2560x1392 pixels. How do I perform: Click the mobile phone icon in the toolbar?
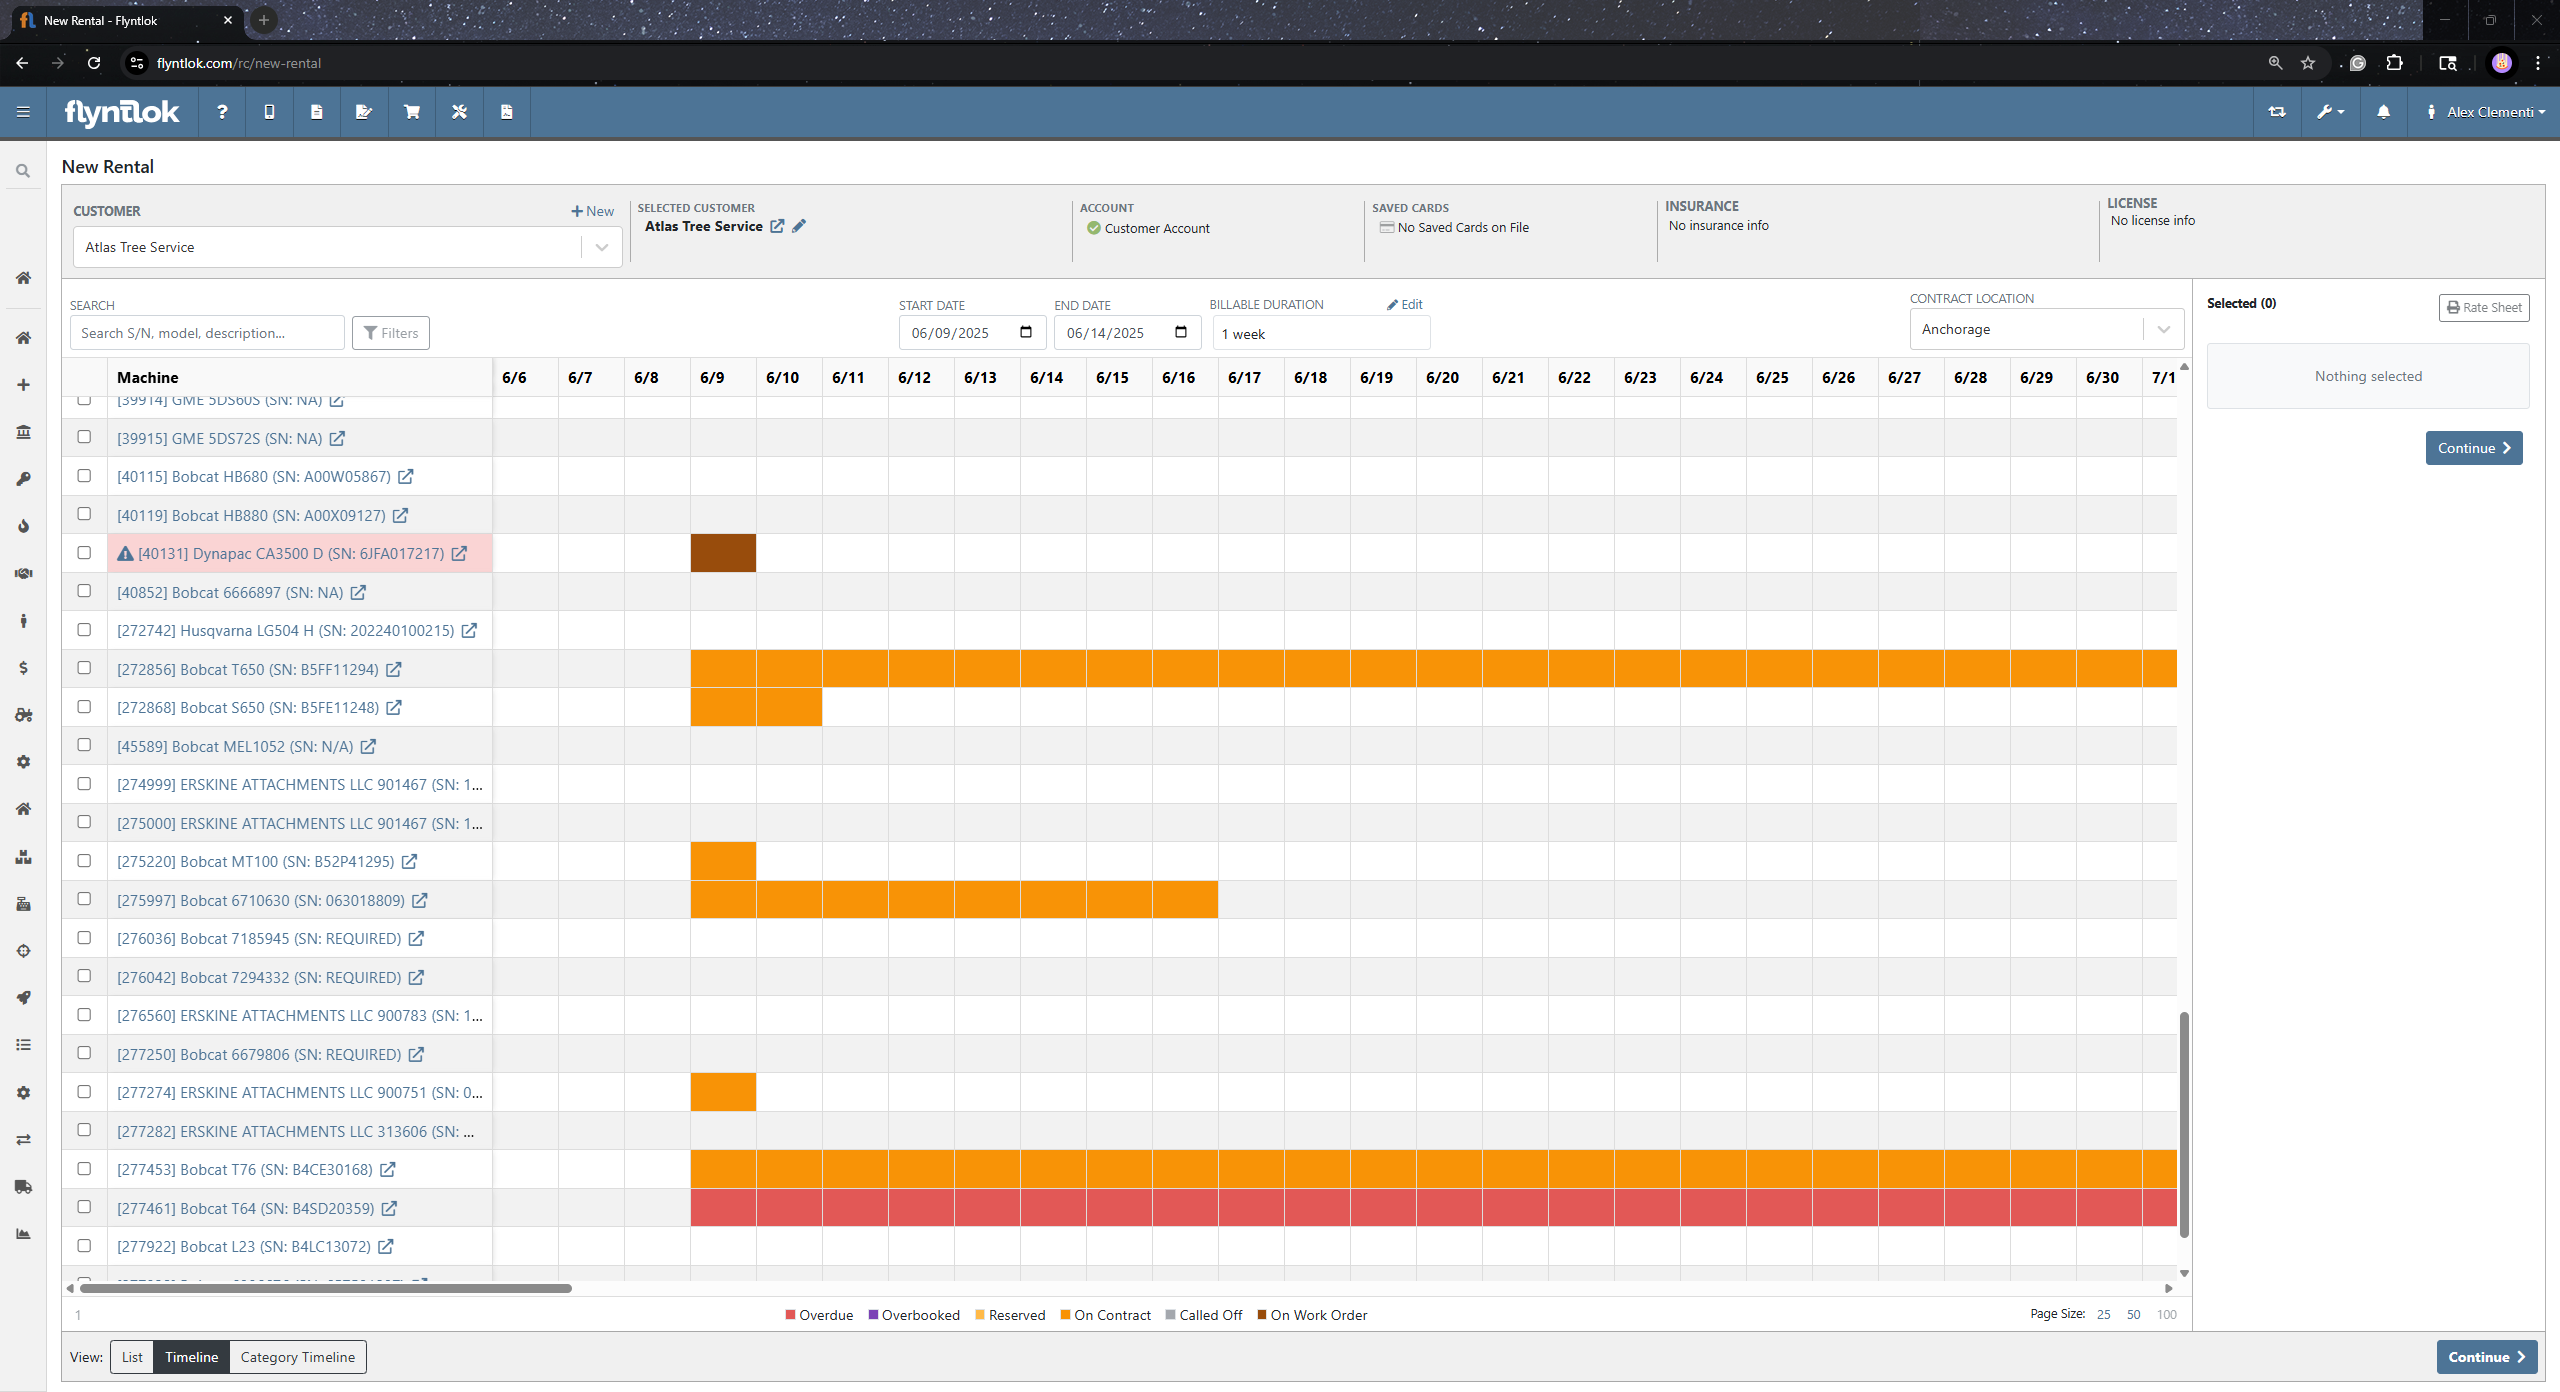coord(269,112)
